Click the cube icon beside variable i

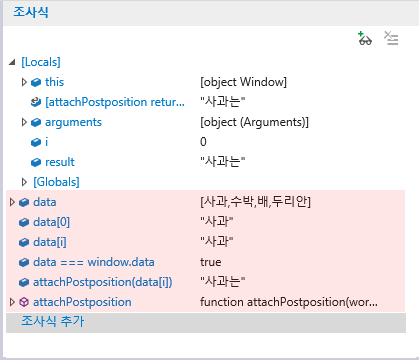(36, 142)
